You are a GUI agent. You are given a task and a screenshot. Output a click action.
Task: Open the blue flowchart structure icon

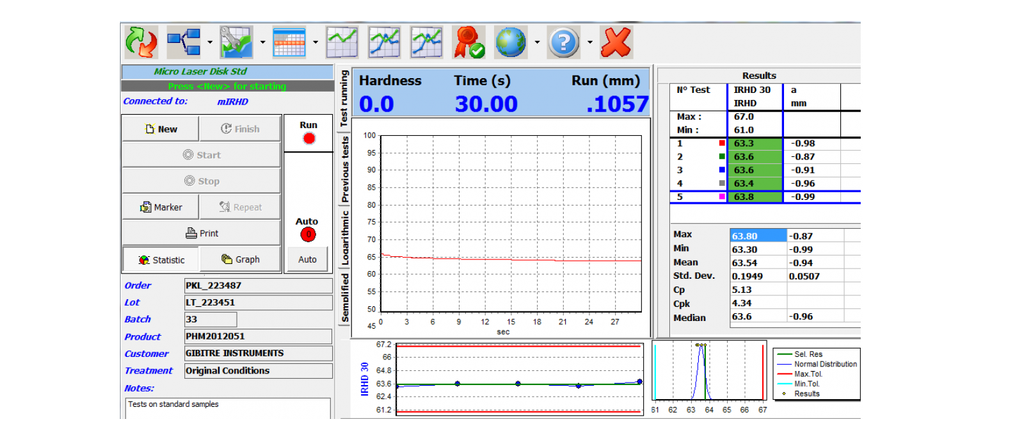(x=186, y=42)
